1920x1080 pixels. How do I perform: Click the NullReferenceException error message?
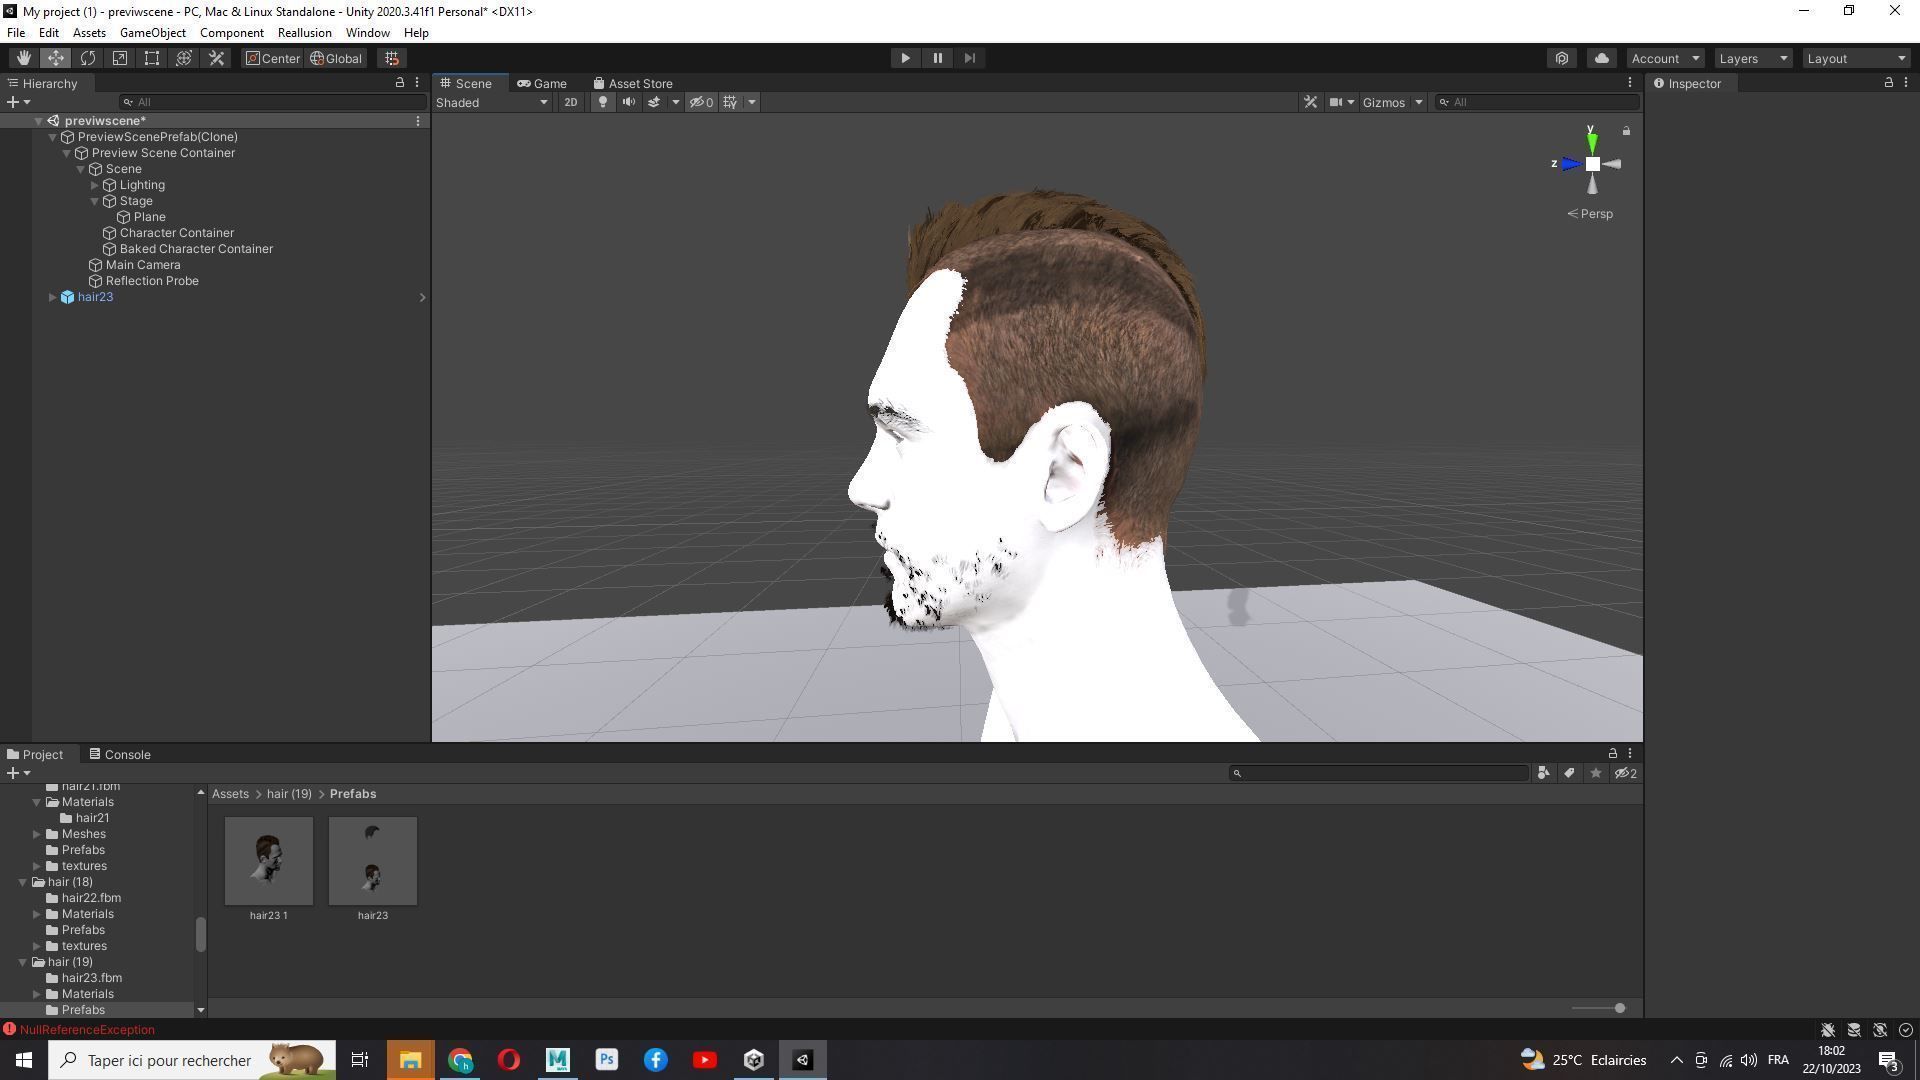pos(87,1029)
